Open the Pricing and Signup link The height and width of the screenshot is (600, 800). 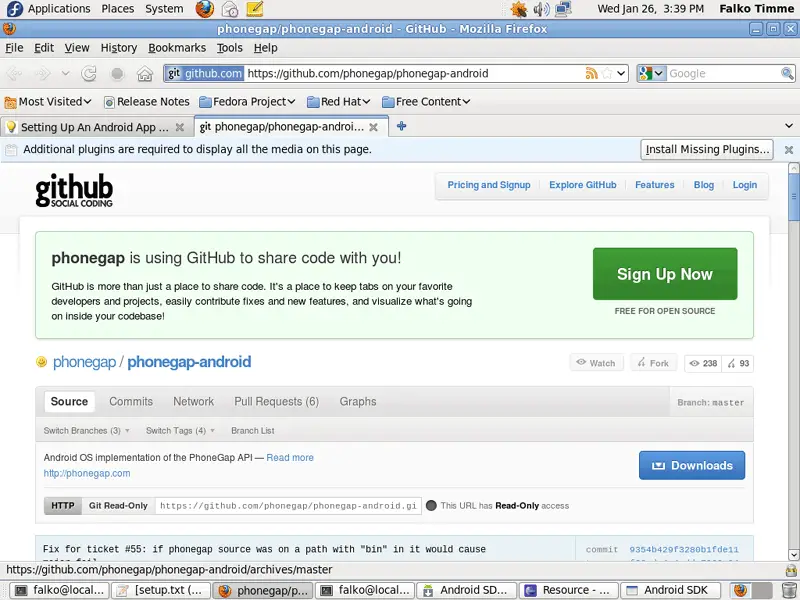(489, 185)
